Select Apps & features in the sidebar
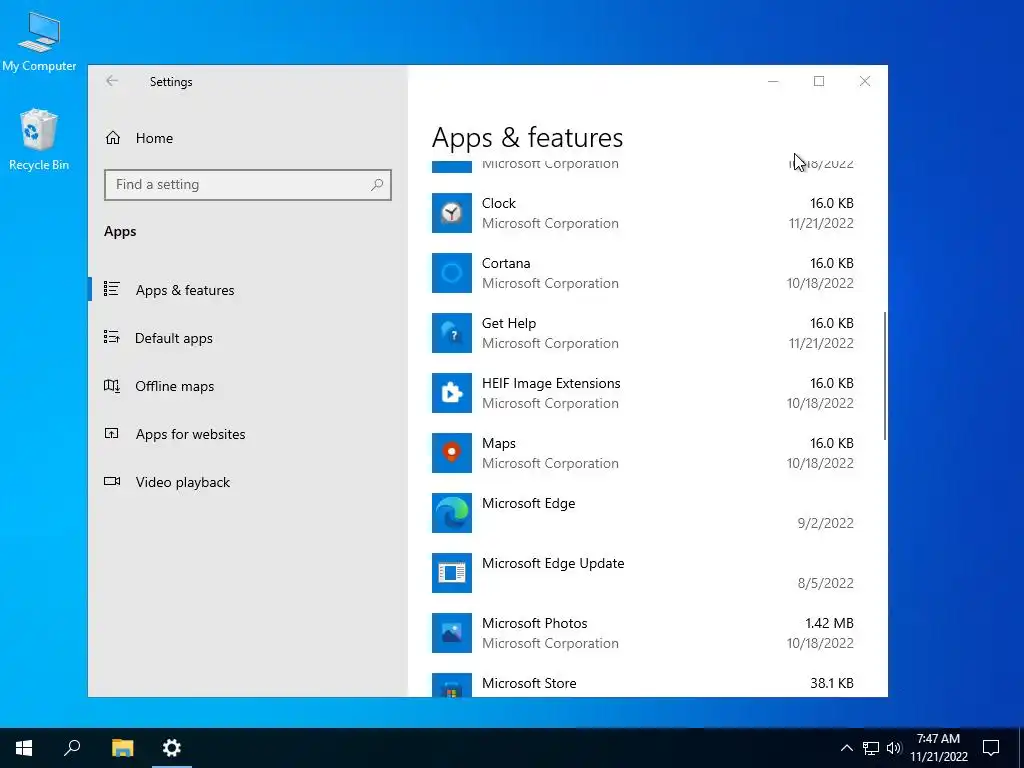The image size is (1024, 768). click(248, 290)
